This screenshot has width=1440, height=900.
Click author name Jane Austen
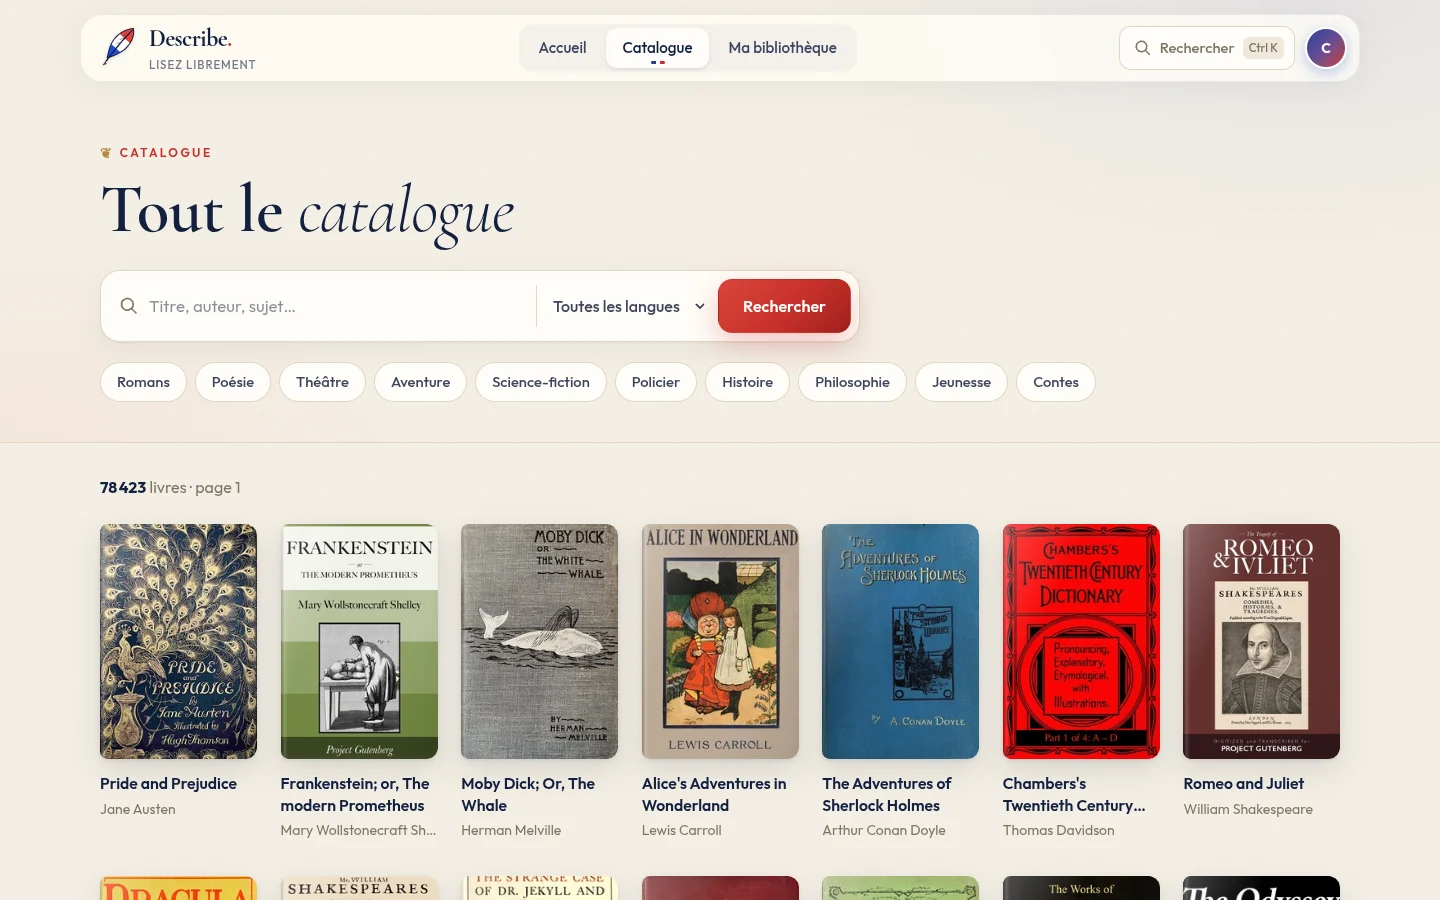coord(138,809)
